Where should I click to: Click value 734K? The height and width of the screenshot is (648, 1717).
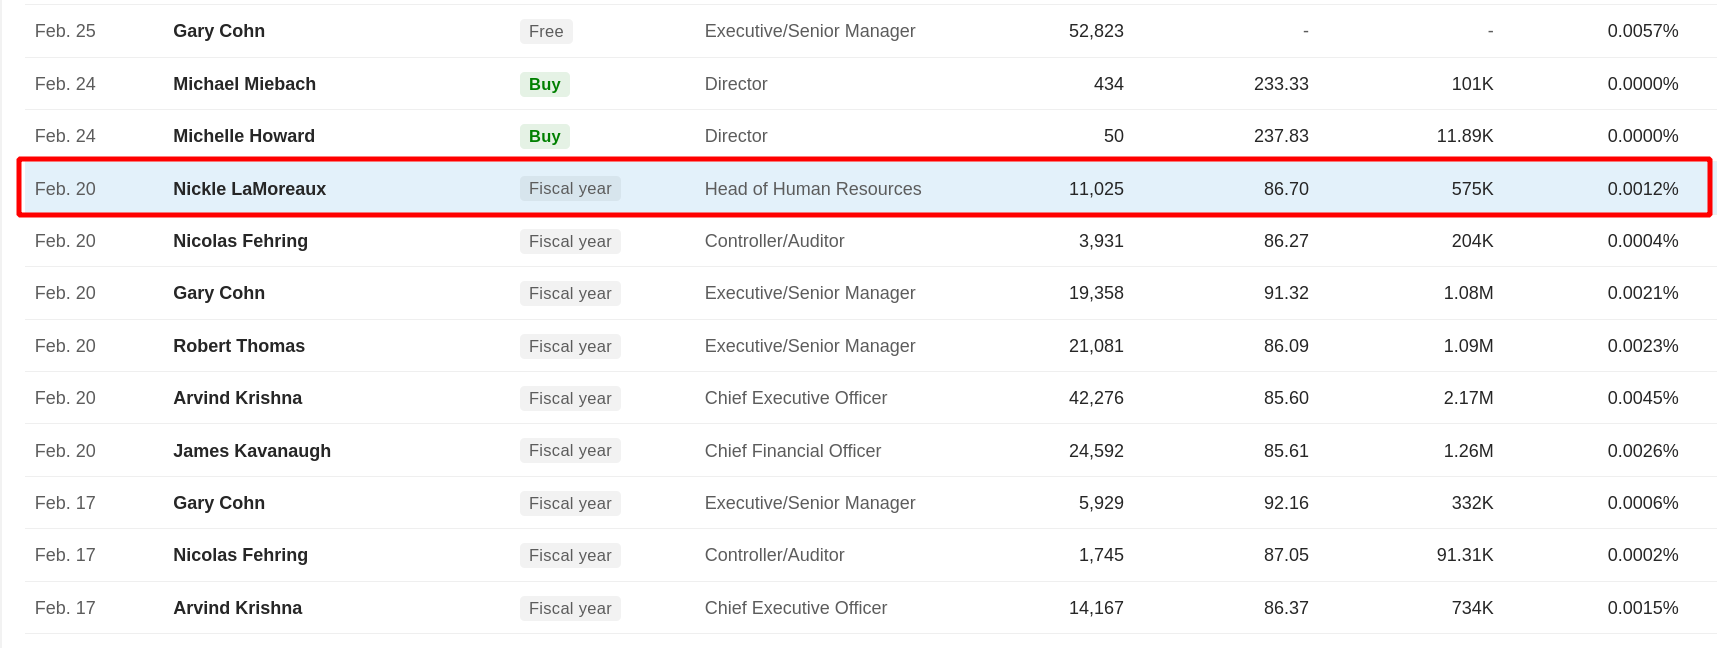coord(1472,608)
